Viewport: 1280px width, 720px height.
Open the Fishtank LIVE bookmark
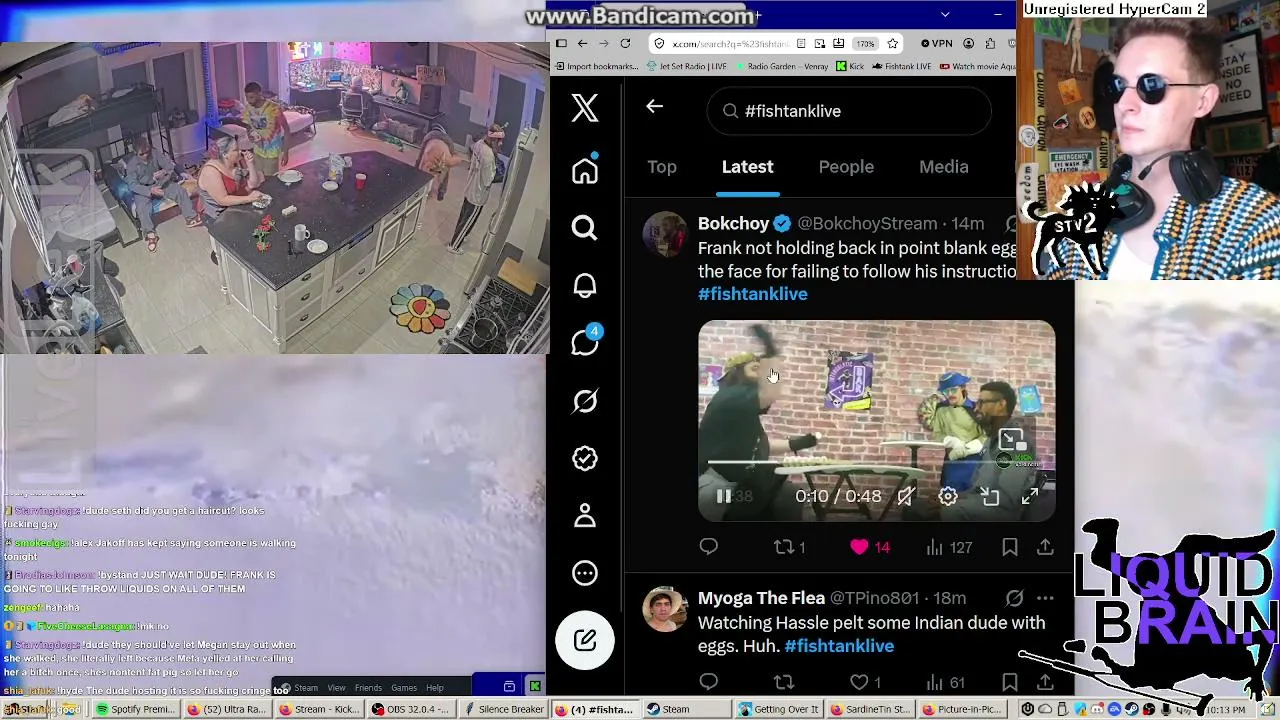(x=902, y=67)
